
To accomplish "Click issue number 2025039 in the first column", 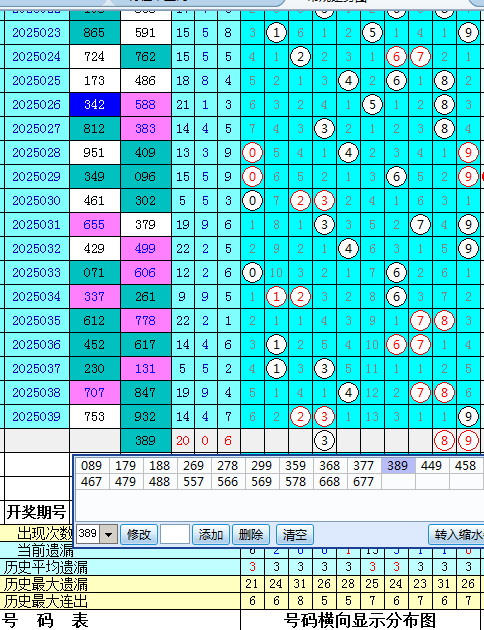I will 37,417.
